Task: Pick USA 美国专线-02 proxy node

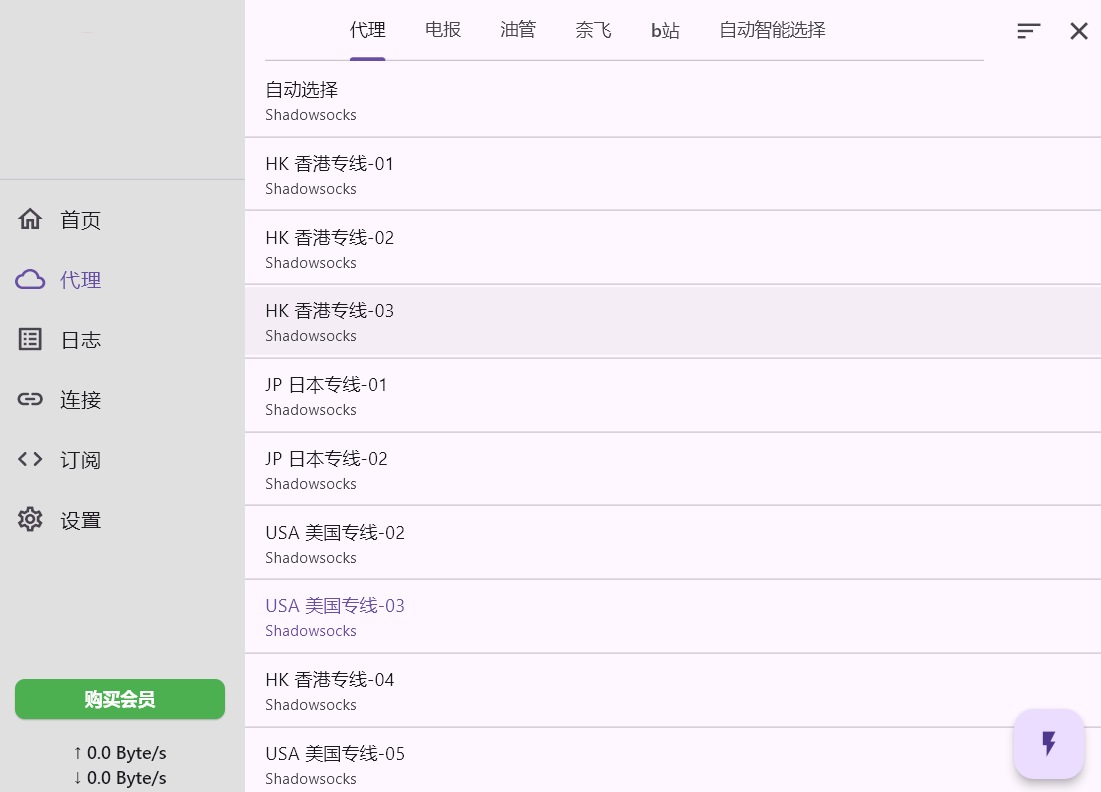Action: (672, 543)
